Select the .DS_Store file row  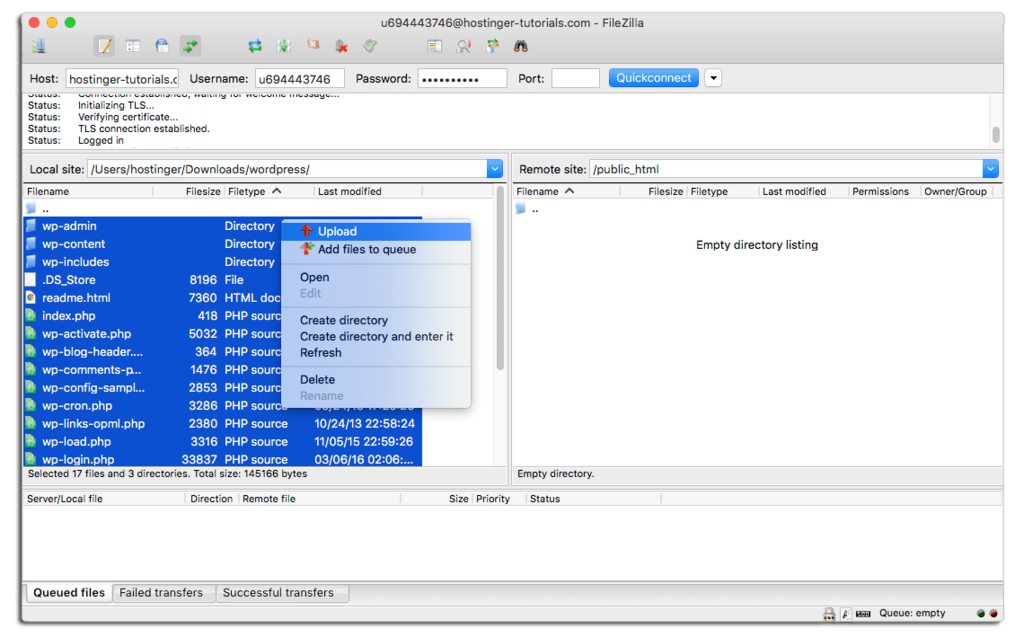tap(223, 280)
